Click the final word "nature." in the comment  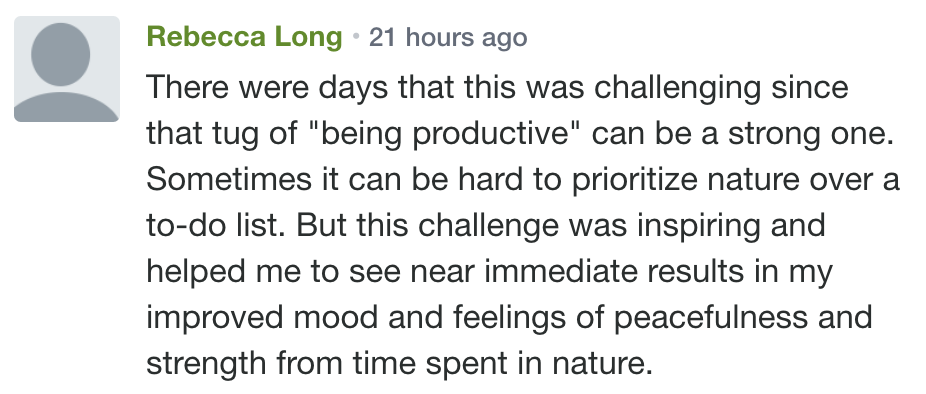pos(602,363)
